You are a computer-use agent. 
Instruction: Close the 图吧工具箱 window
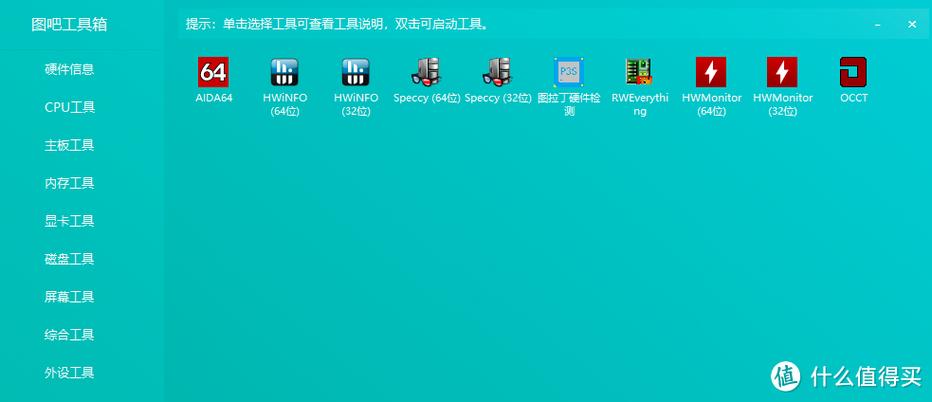(912, 24)
